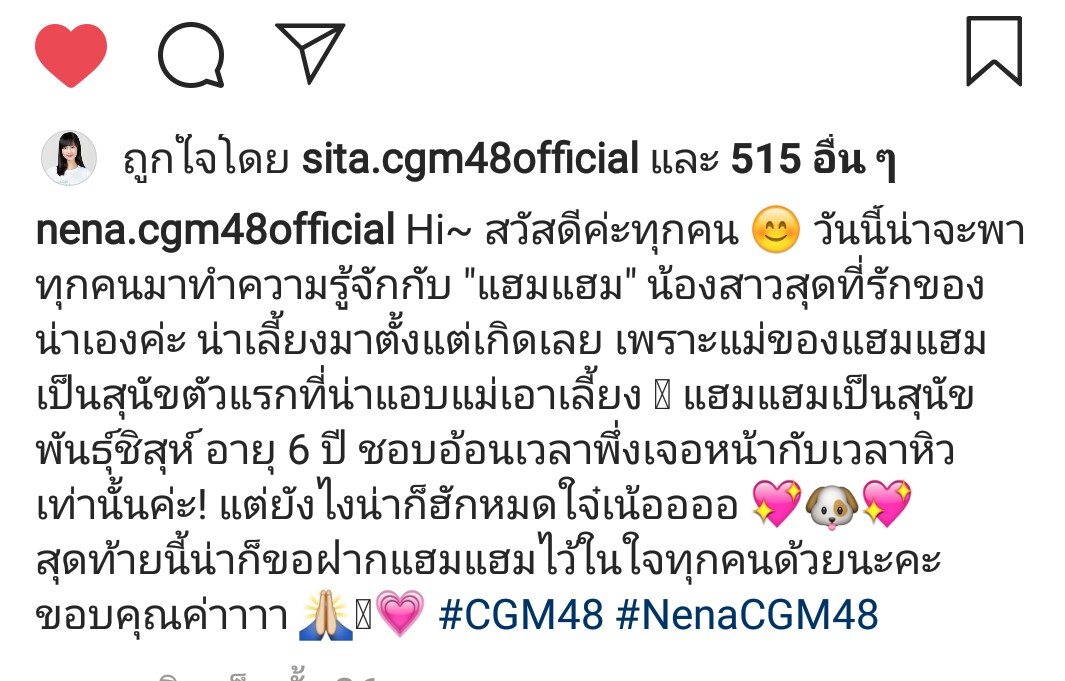Click the "ถูกใจโดย" liked-by label
The height and width of the screenshot is (681, 1065).
coord(205,160)
